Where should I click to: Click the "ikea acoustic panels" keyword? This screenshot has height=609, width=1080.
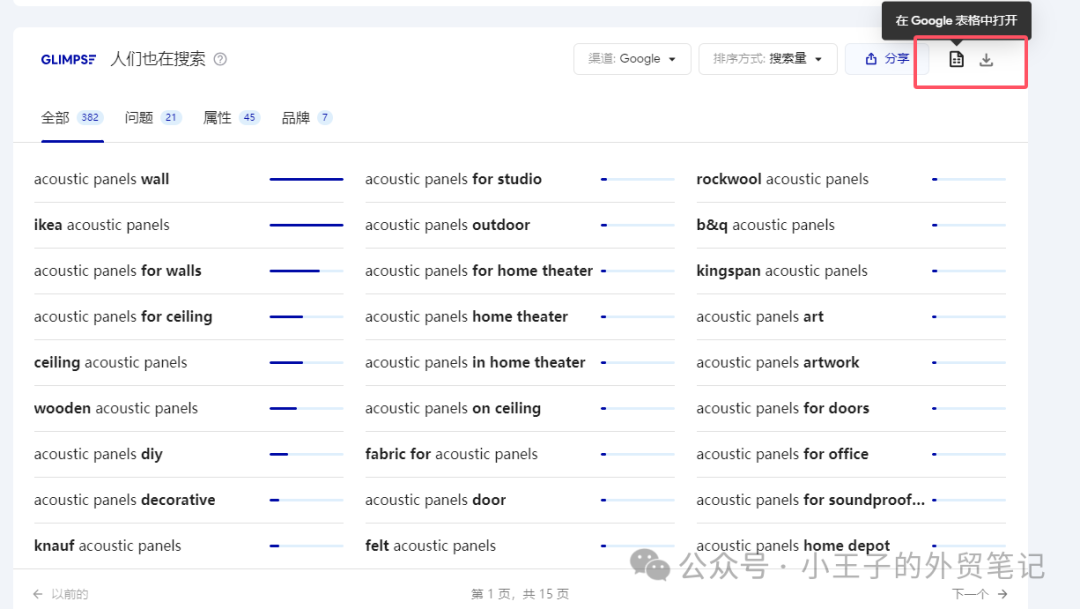point(101,225)
